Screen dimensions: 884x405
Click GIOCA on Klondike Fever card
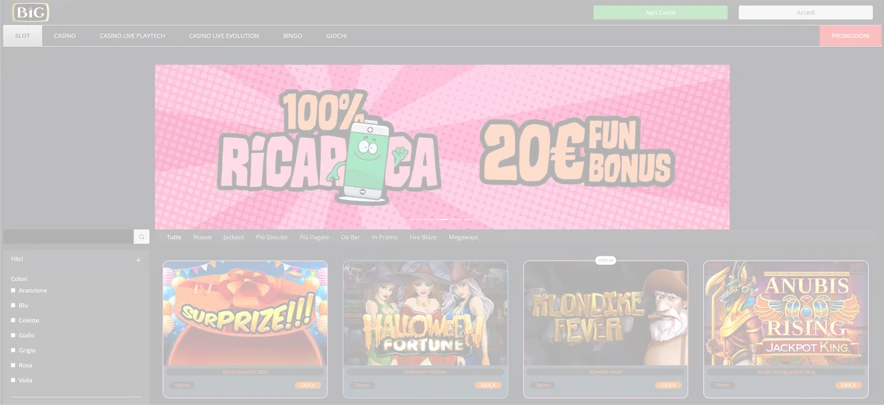pos(668,385)
